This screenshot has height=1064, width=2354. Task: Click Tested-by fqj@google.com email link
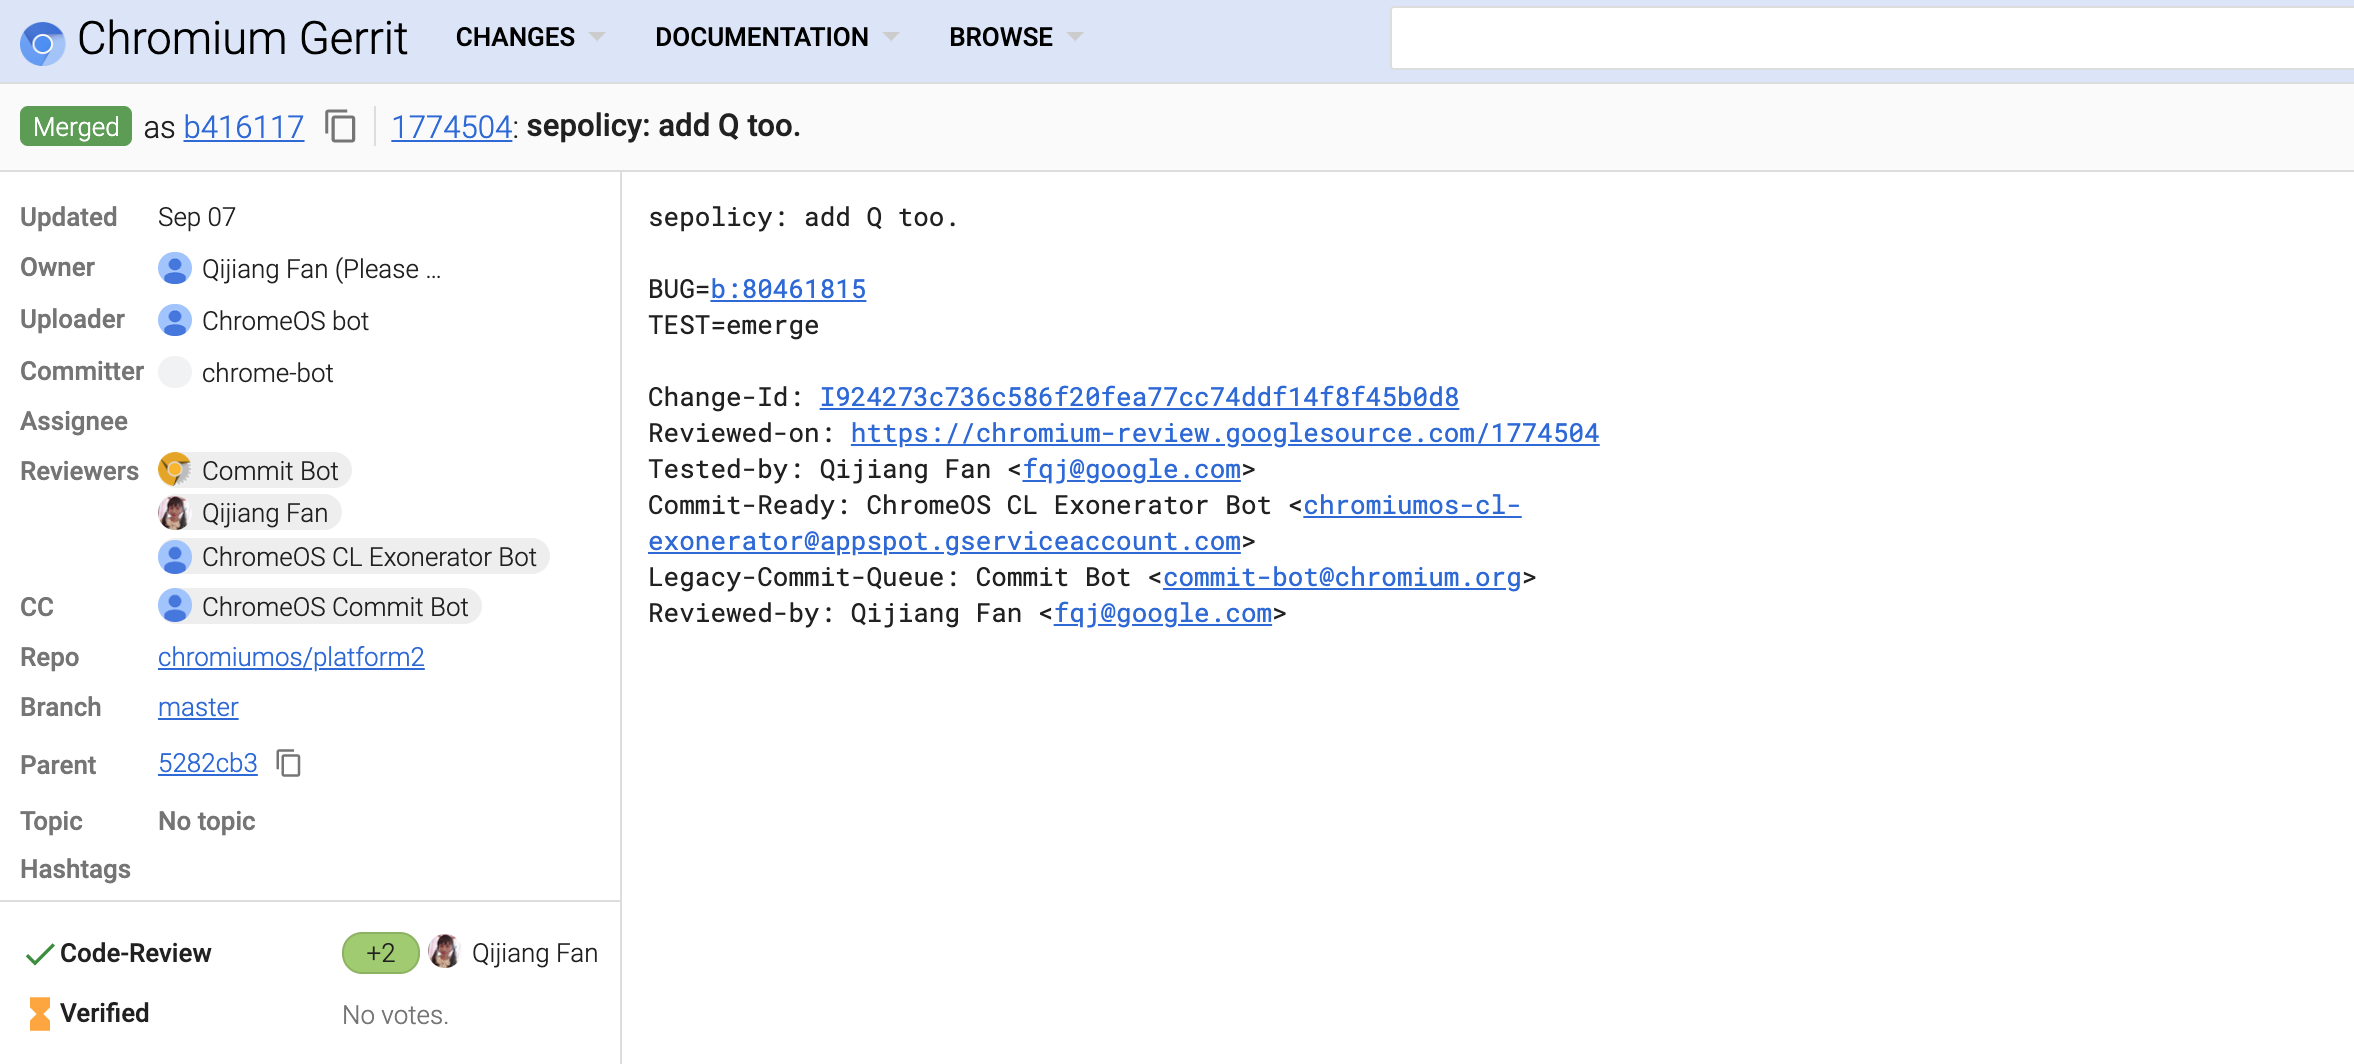1132,469
